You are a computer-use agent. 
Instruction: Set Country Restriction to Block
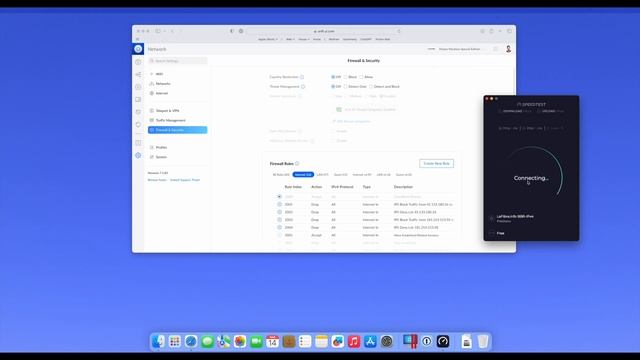pos(350,77)
